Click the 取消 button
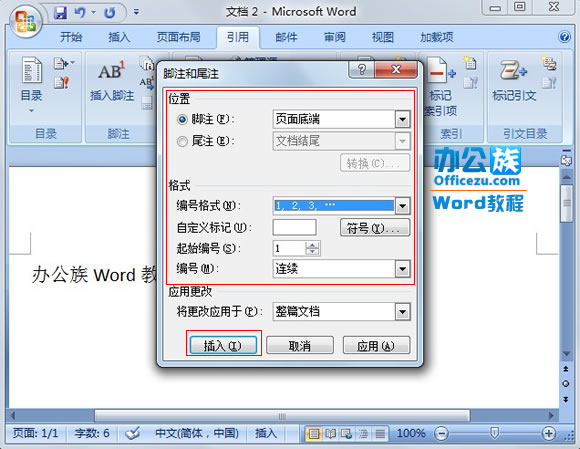The width and height of the screenshot is (580, 449). pos(300,345)
